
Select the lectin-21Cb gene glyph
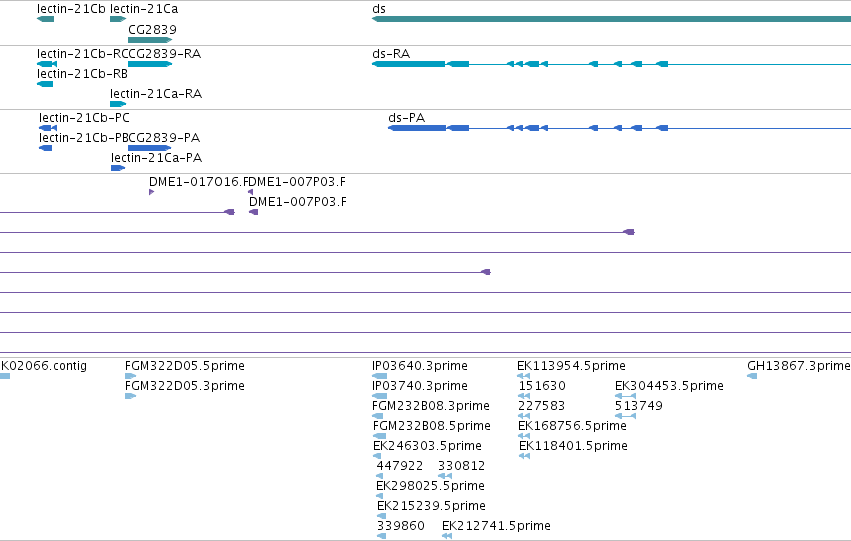(x=46, y=19)
